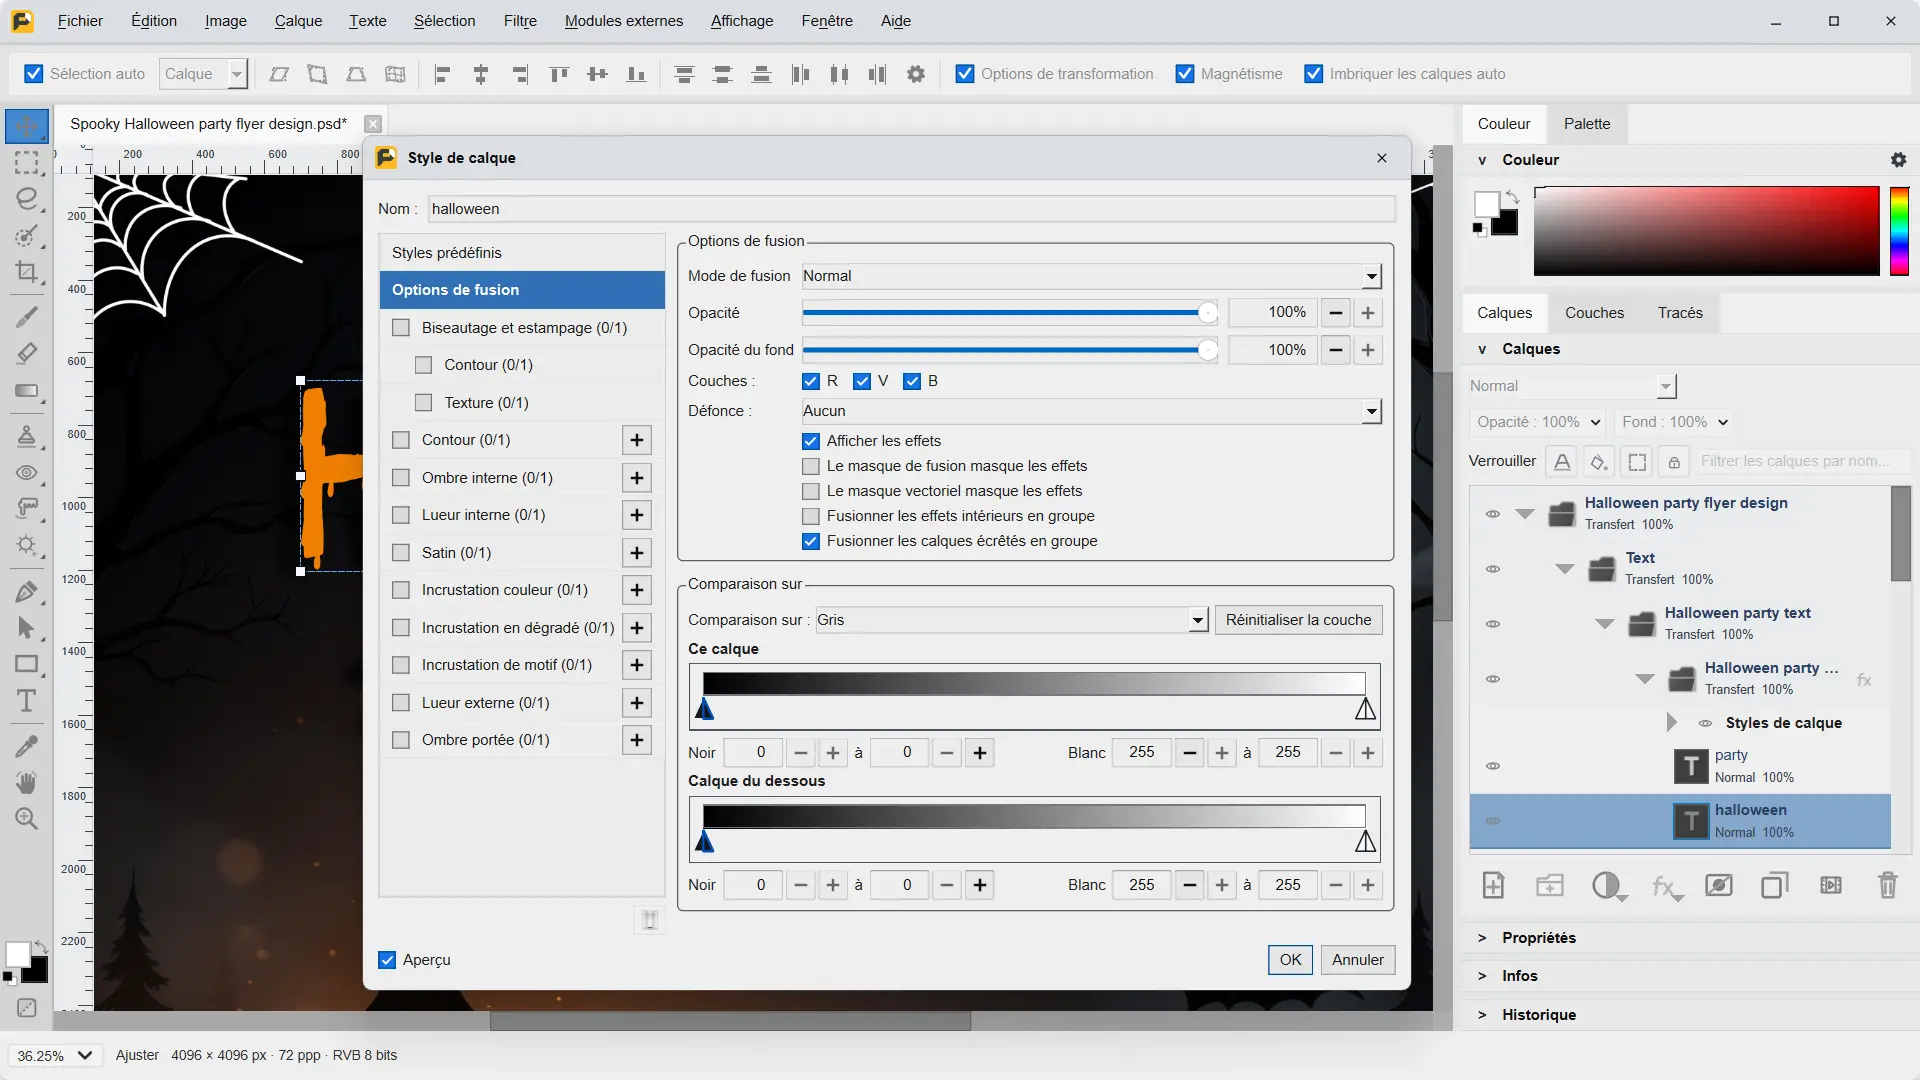Toggle the Sélection auto checkbox
This screenshot has height=1080, width=1920.
point(34,74)
